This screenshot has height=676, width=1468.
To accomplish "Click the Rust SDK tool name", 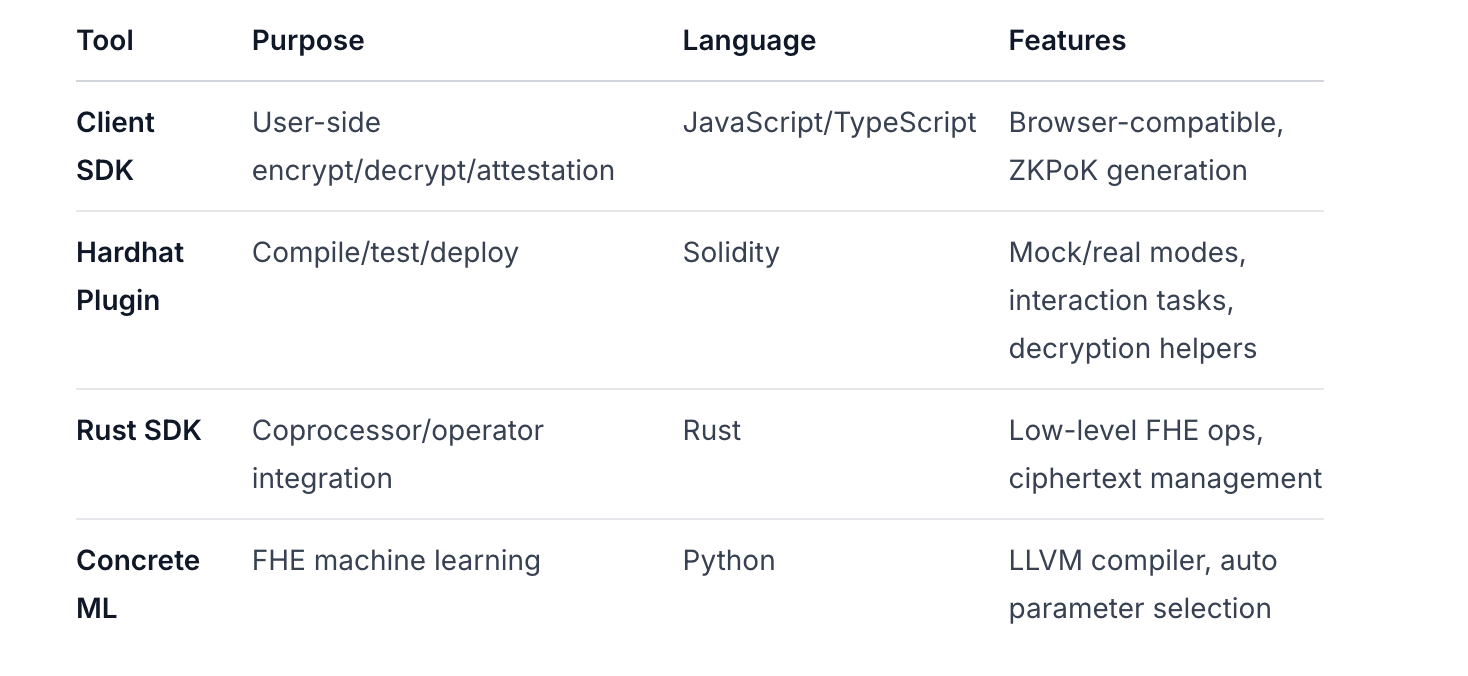I will click(139, 431).
